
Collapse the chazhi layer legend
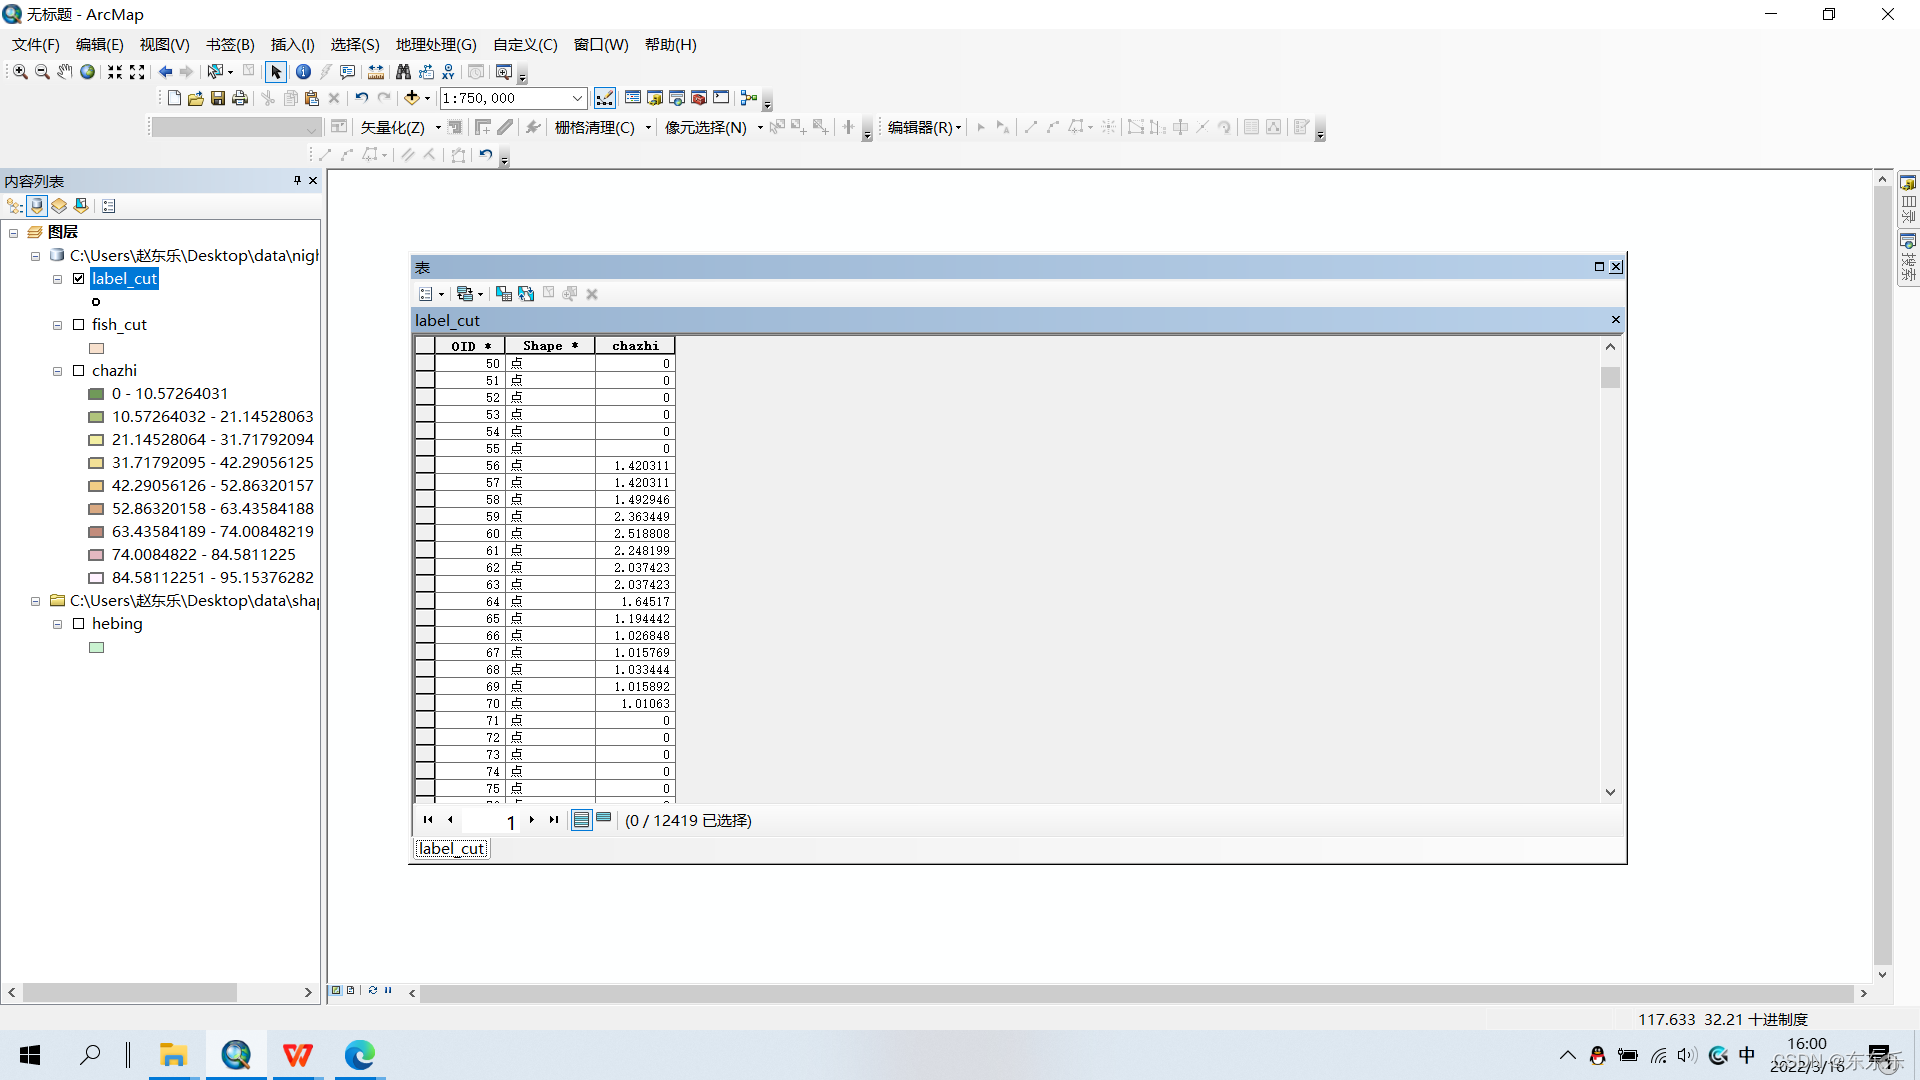point(58,371)
